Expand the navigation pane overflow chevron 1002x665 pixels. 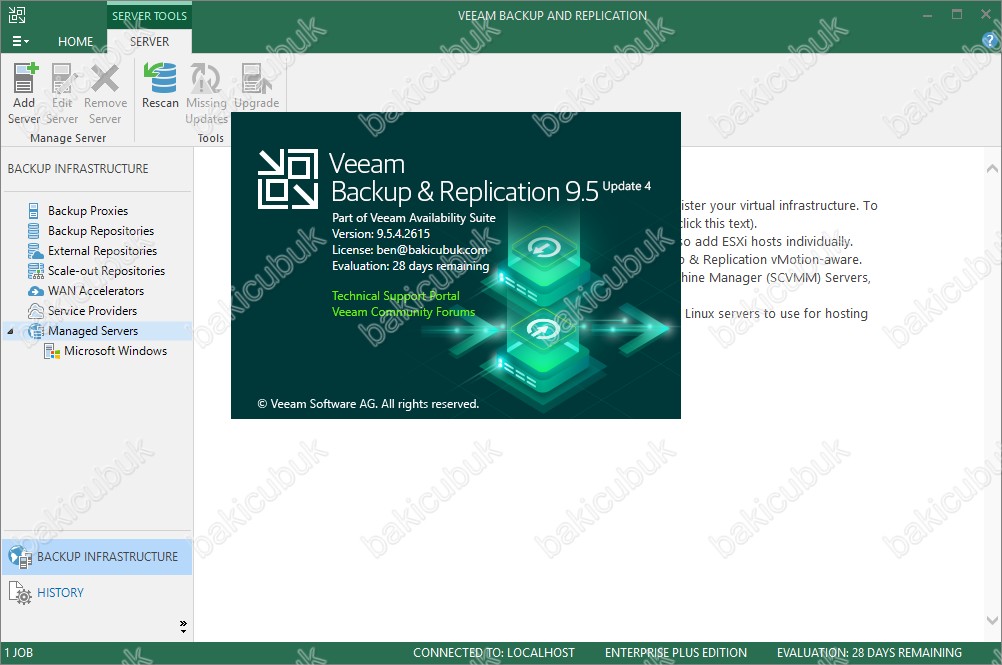[183, 626]
